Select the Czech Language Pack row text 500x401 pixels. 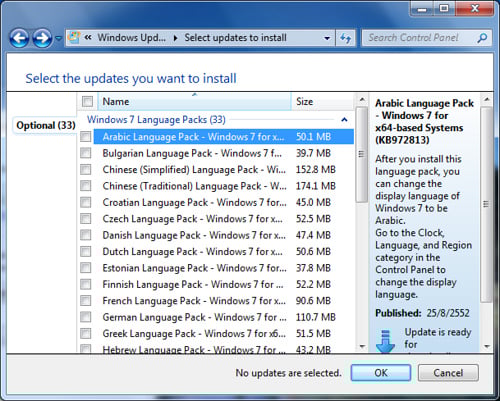[x=193, y=219]
